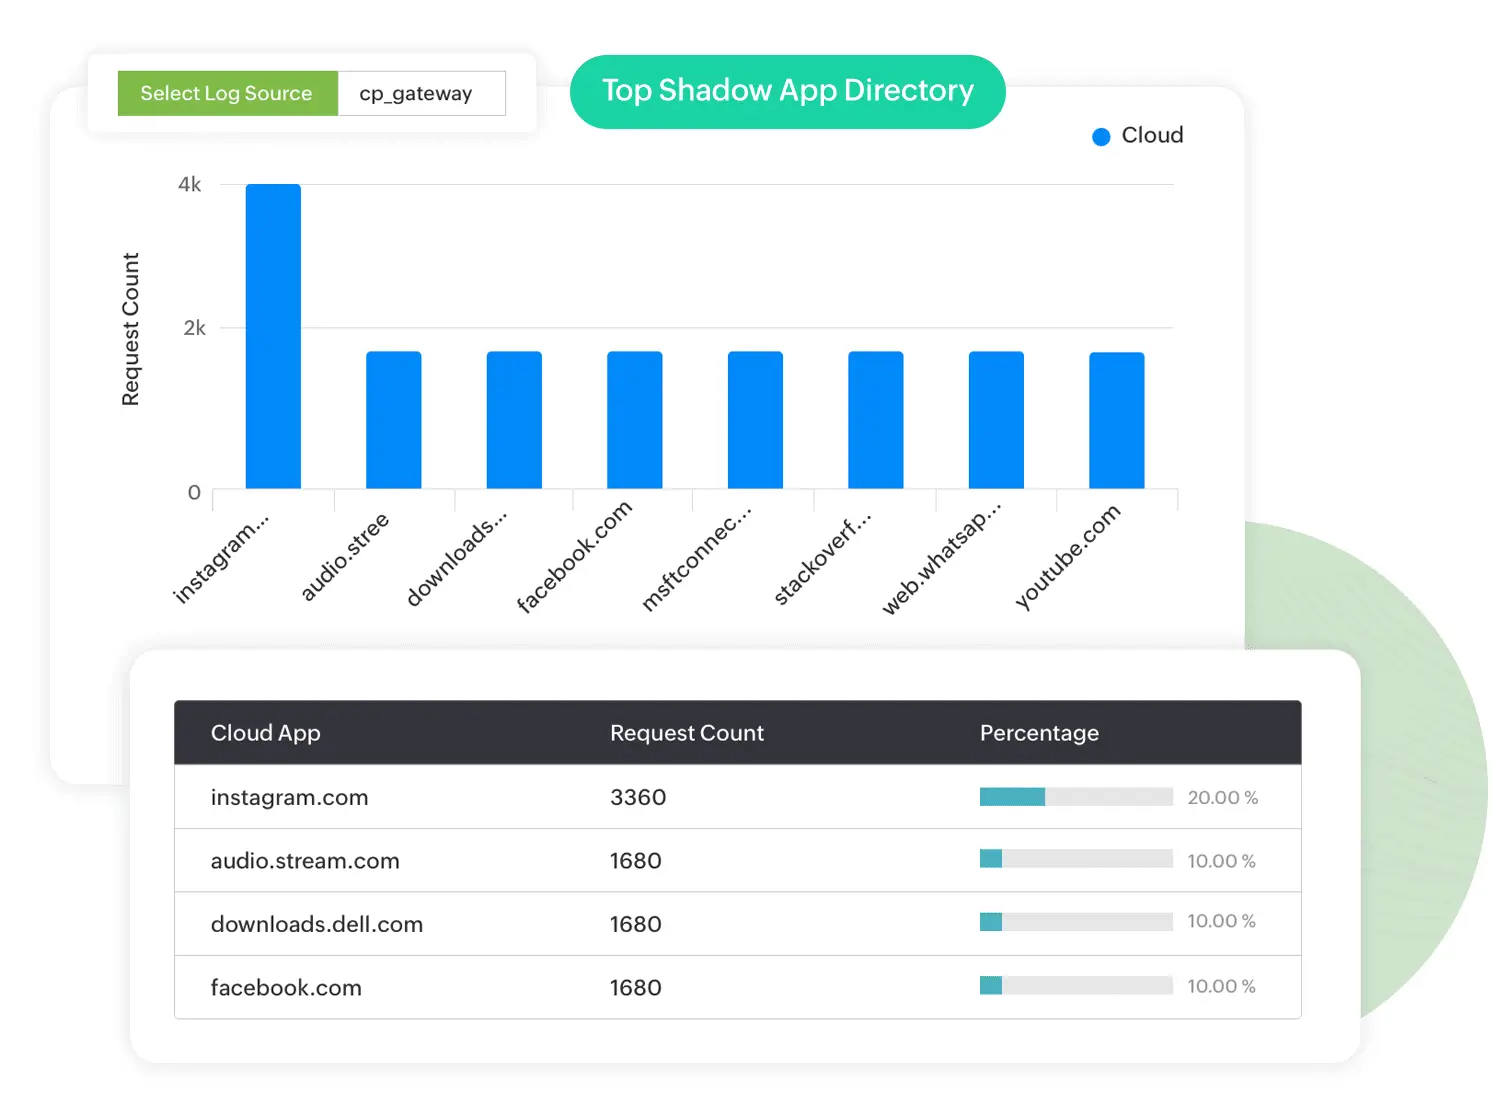The image size is (1508, 1100).
Task: Click request count 1680 for audio.stream.com
Action: coord(636,861)
